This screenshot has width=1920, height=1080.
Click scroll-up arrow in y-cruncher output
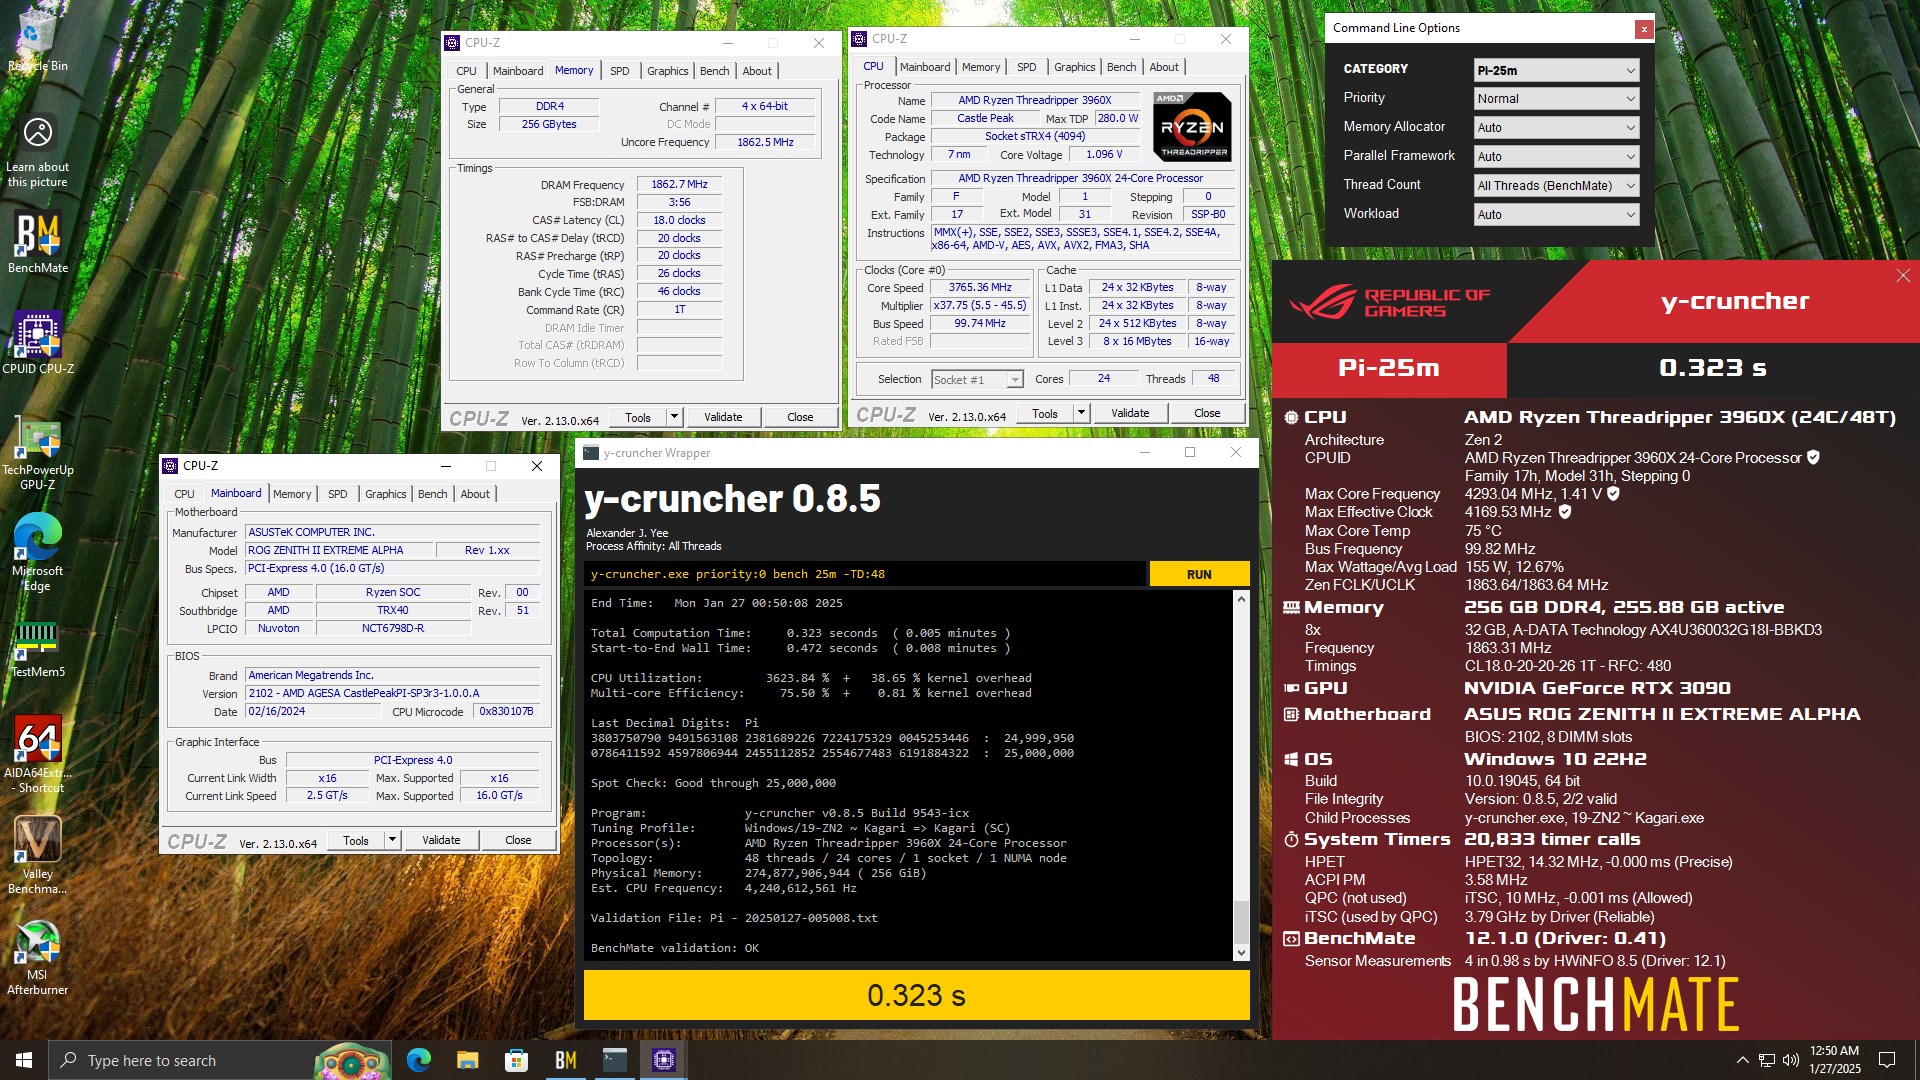click(x=1241, y=599)
